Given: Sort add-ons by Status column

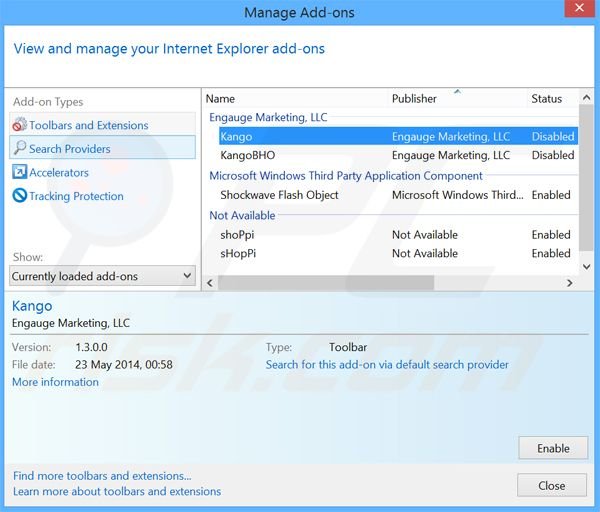Looking at the screenshot, I should tap(550, 99).
